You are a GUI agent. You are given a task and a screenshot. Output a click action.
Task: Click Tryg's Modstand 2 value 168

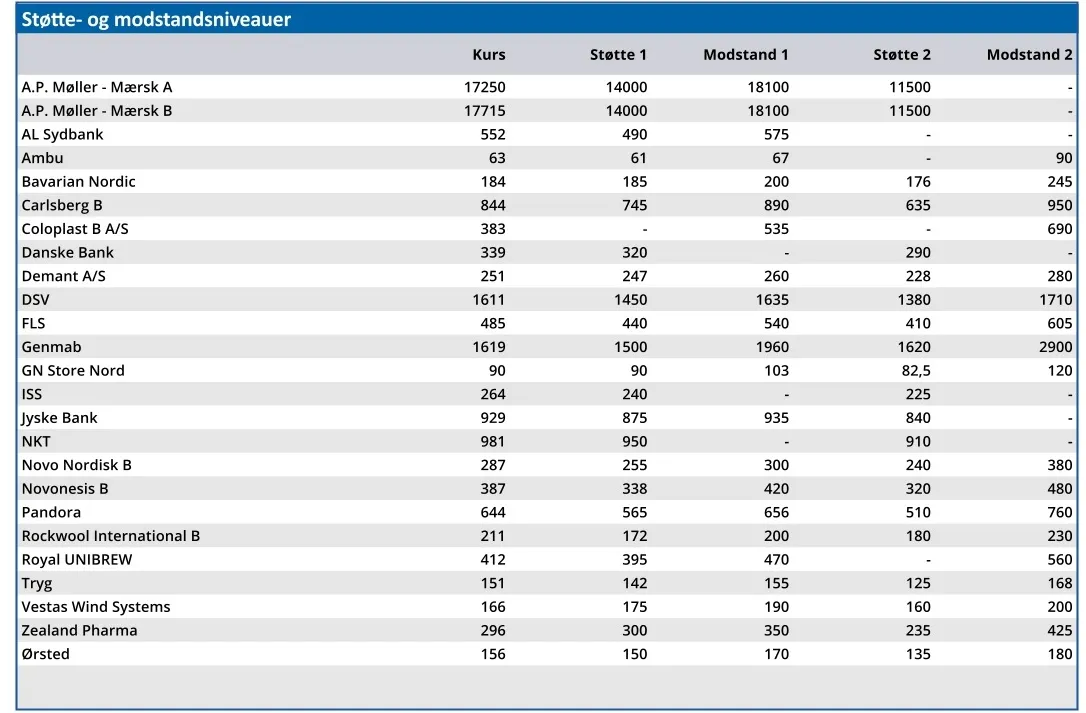point(1060,583)
